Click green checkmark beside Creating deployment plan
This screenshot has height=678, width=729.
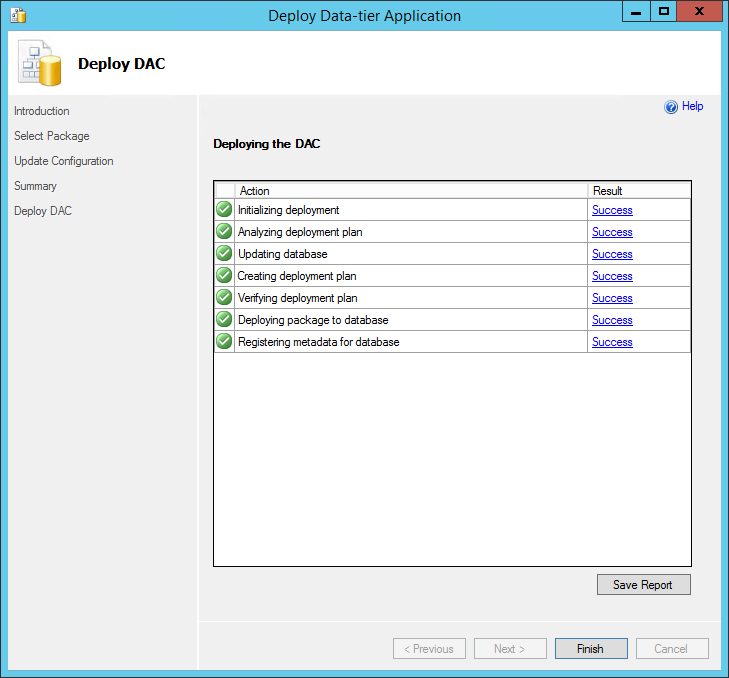click(224, 276)
